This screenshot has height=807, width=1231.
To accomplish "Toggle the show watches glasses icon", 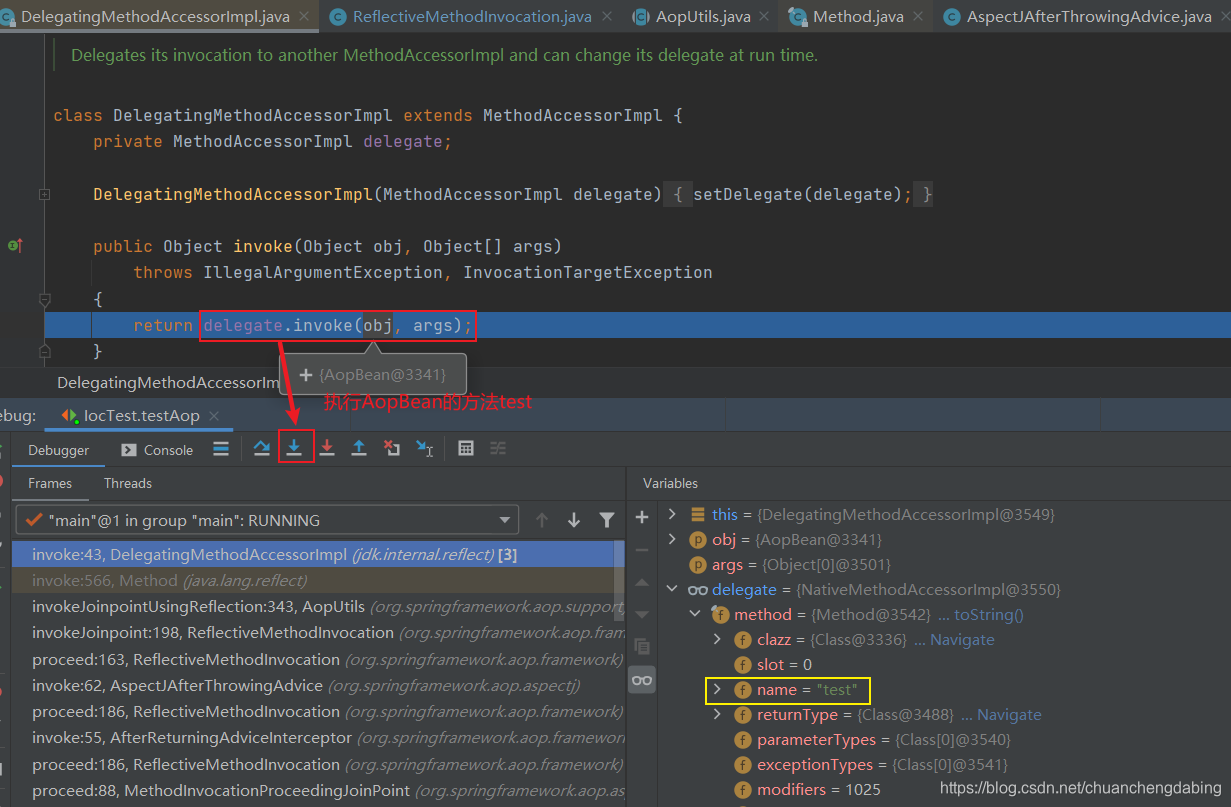I will click(x=642, y=680).
